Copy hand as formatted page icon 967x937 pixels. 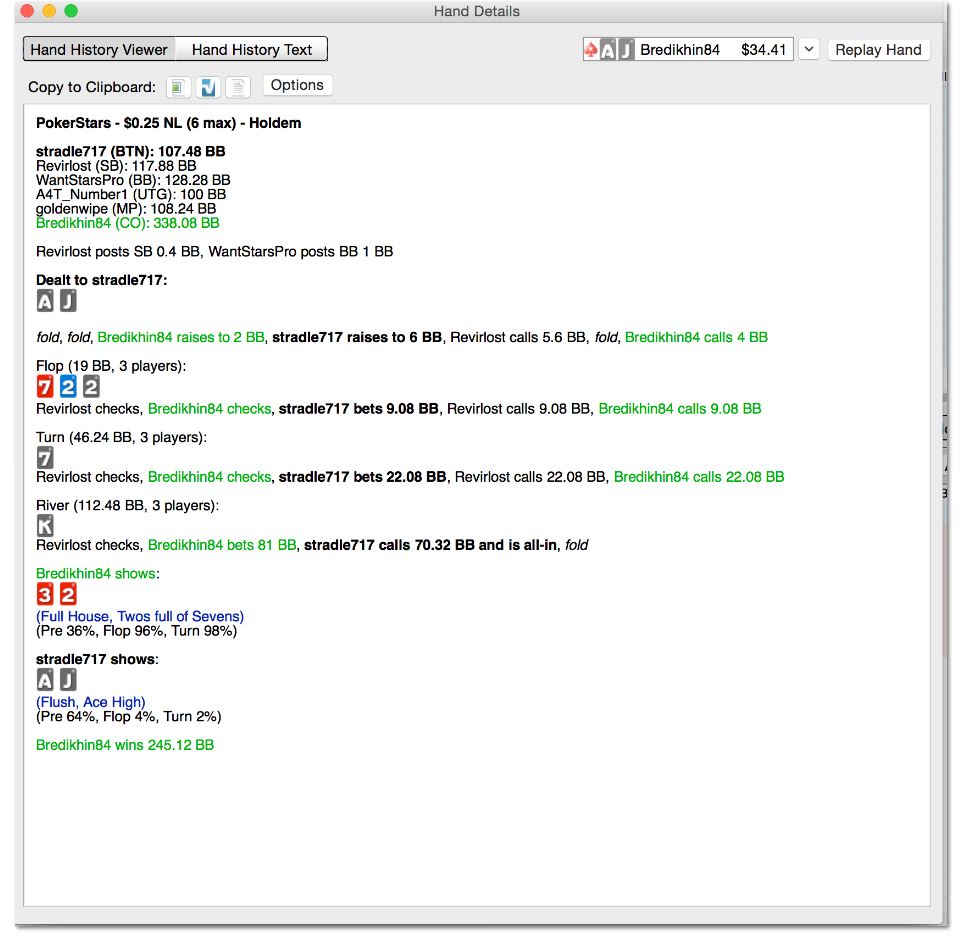(178, 87)
